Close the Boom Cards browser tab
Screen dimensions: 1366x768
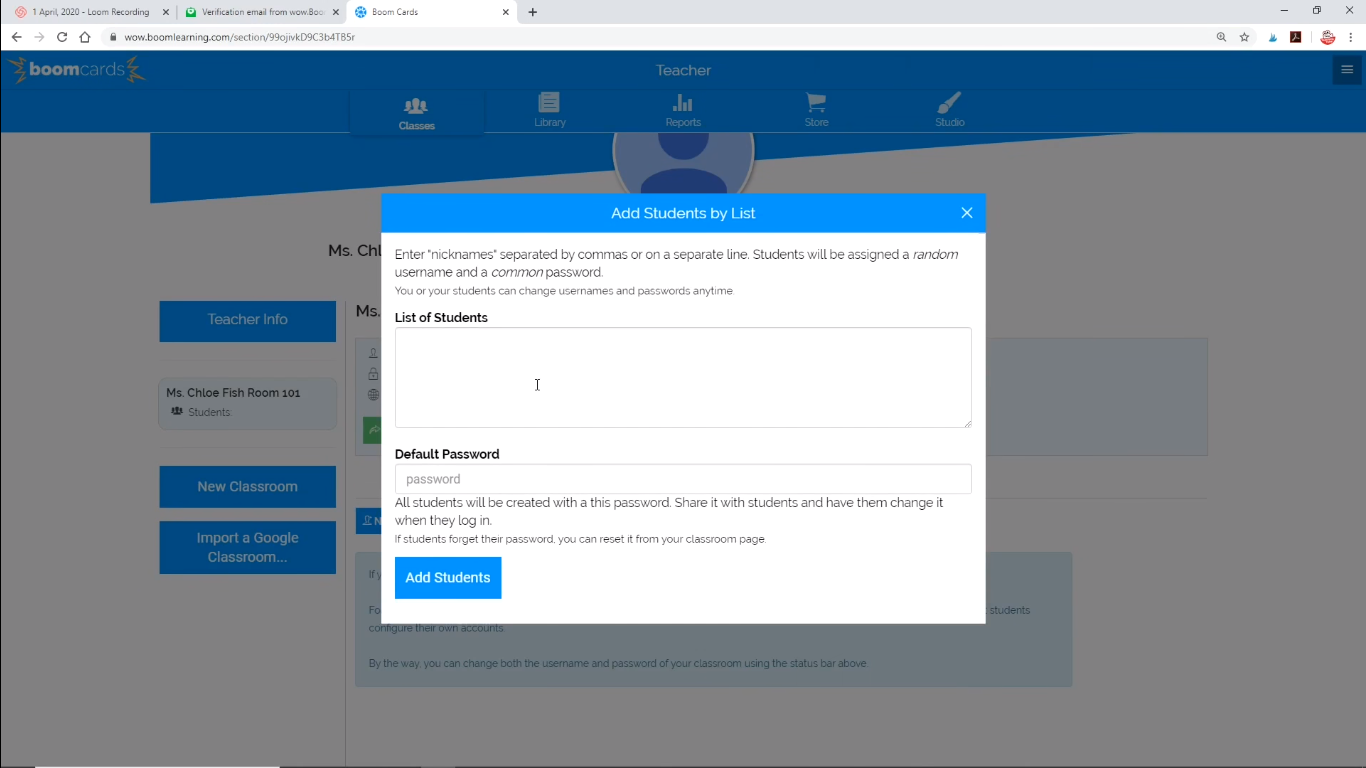pos(506,12)
